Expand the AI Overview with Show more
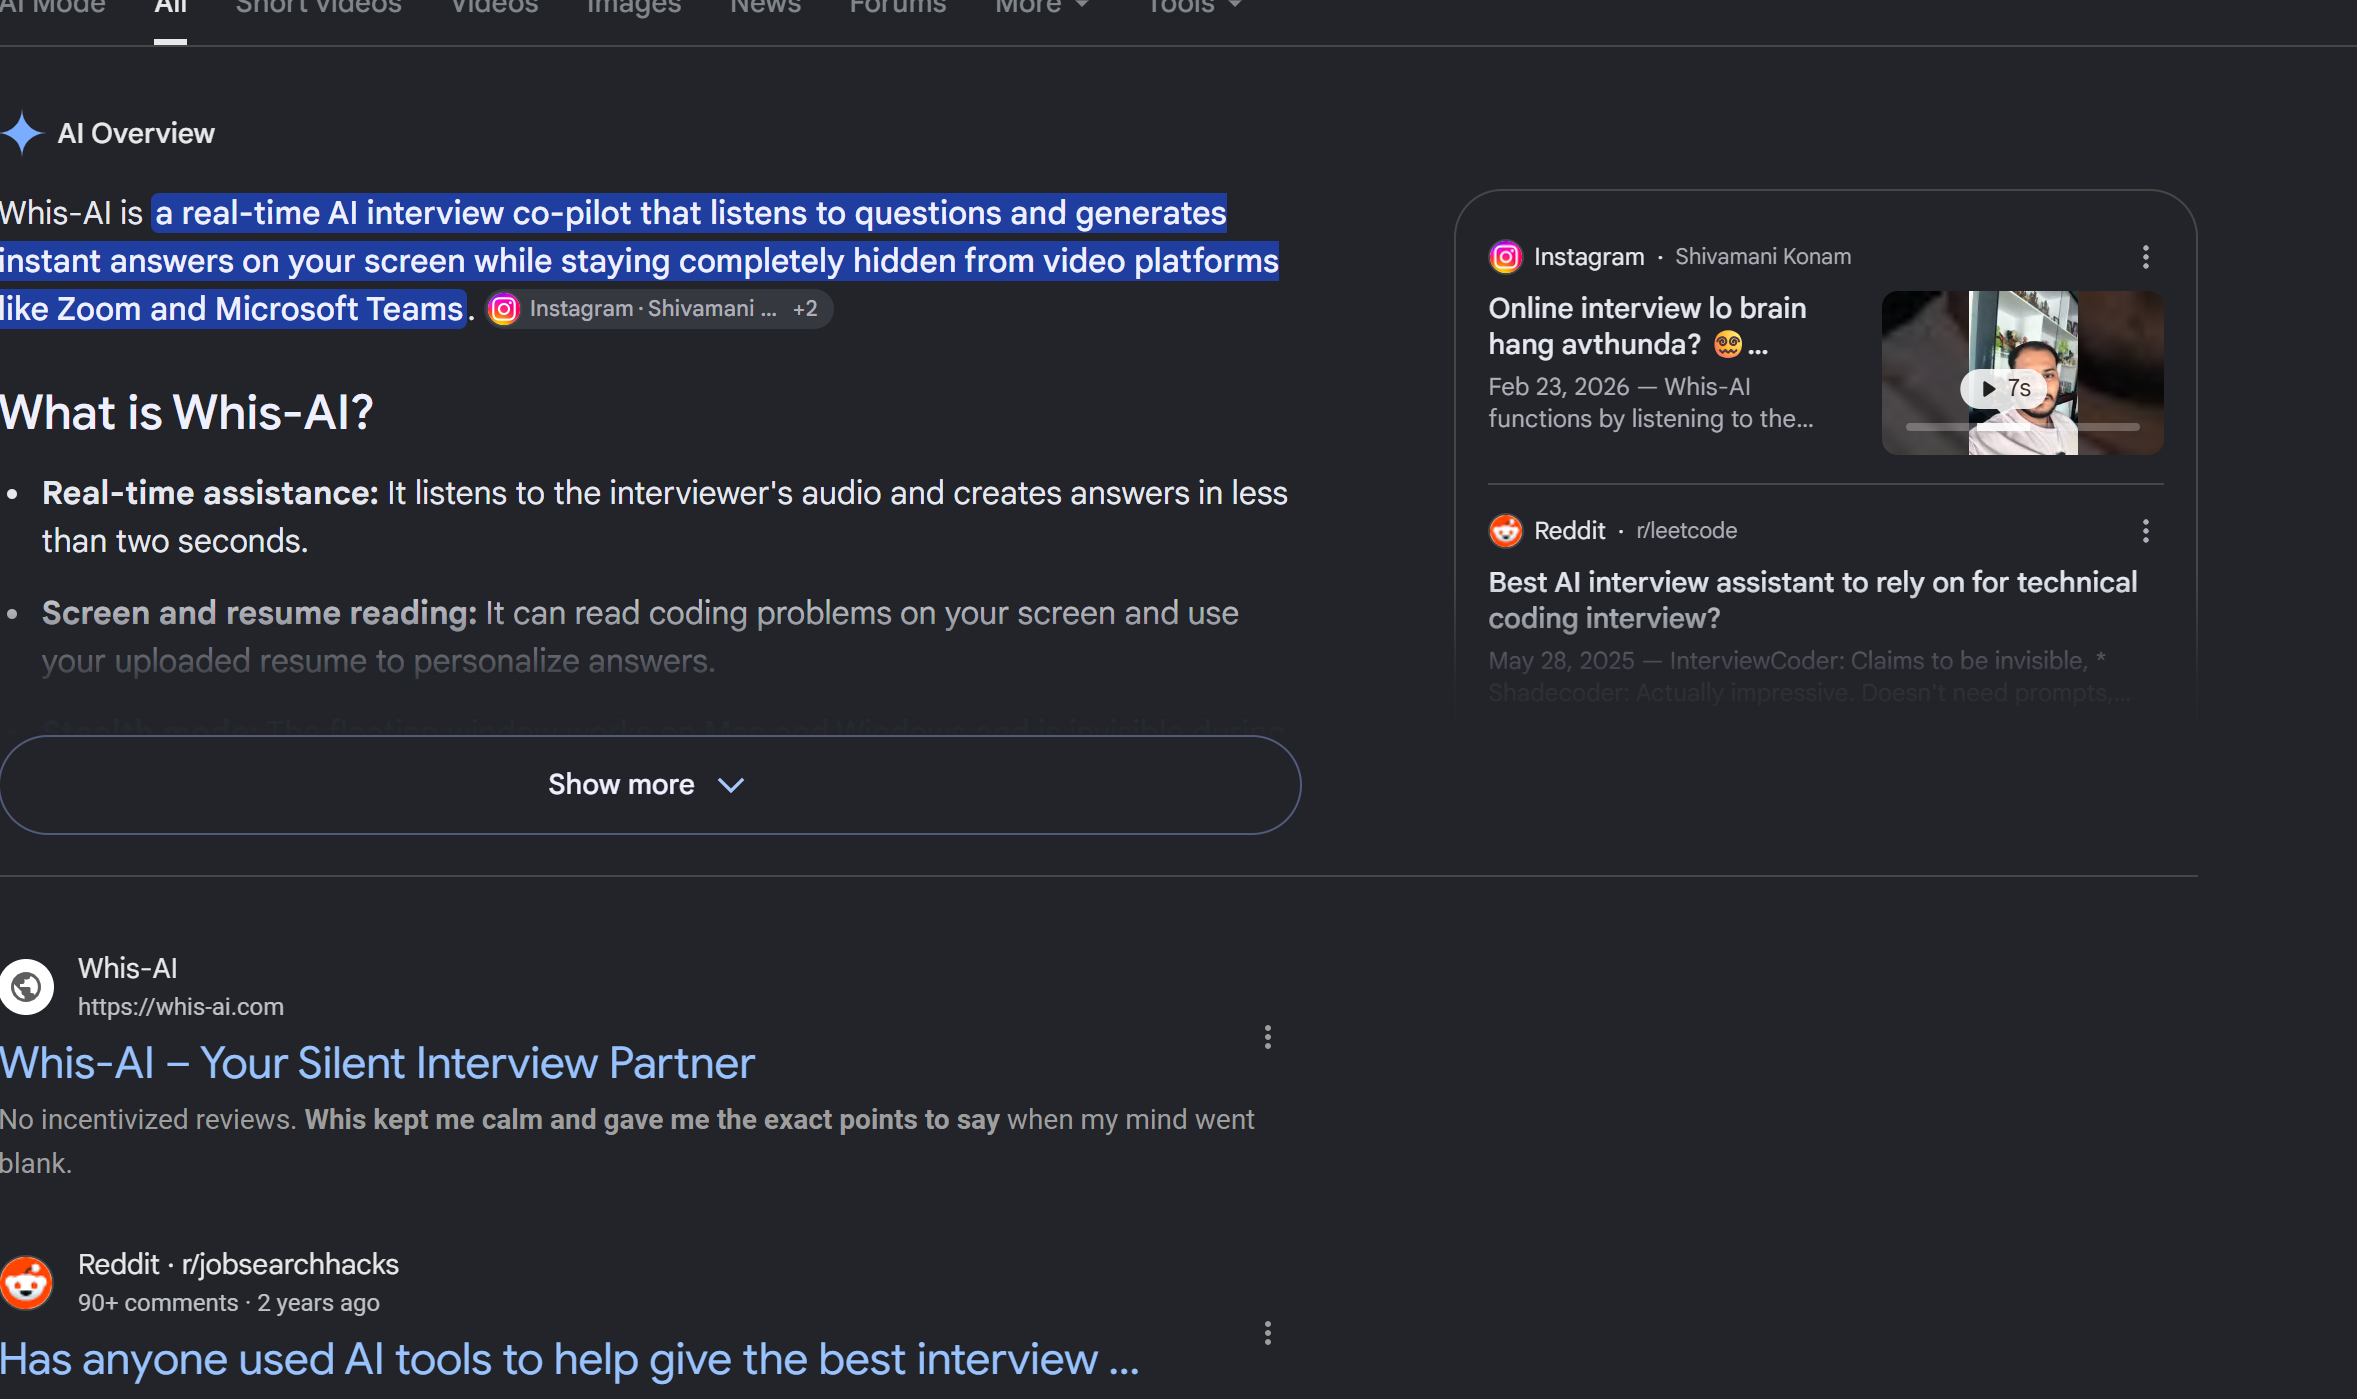Viewport: 2357px width, 1399px height. coord(650,785)
